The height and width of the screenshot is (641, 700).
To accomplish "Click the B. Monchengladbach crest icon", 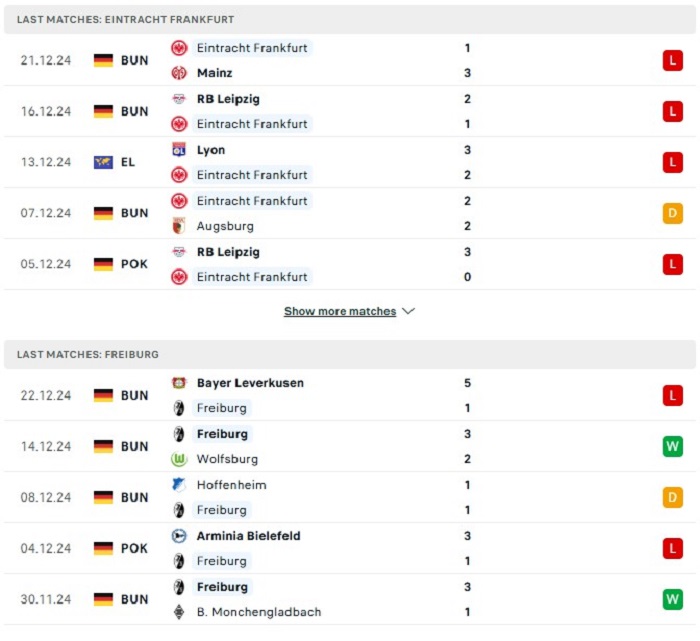I will pos(179,612).
